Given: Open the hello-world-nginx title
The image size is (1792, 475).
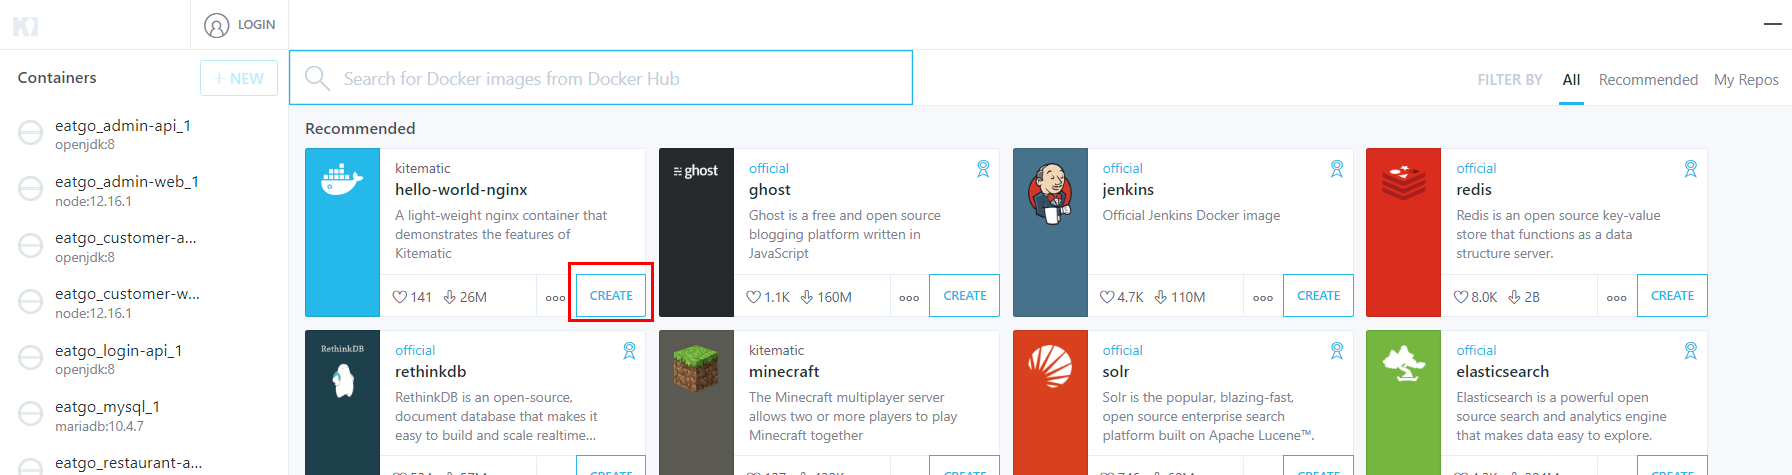Looking at the screenshot, I should pos(461,190).
